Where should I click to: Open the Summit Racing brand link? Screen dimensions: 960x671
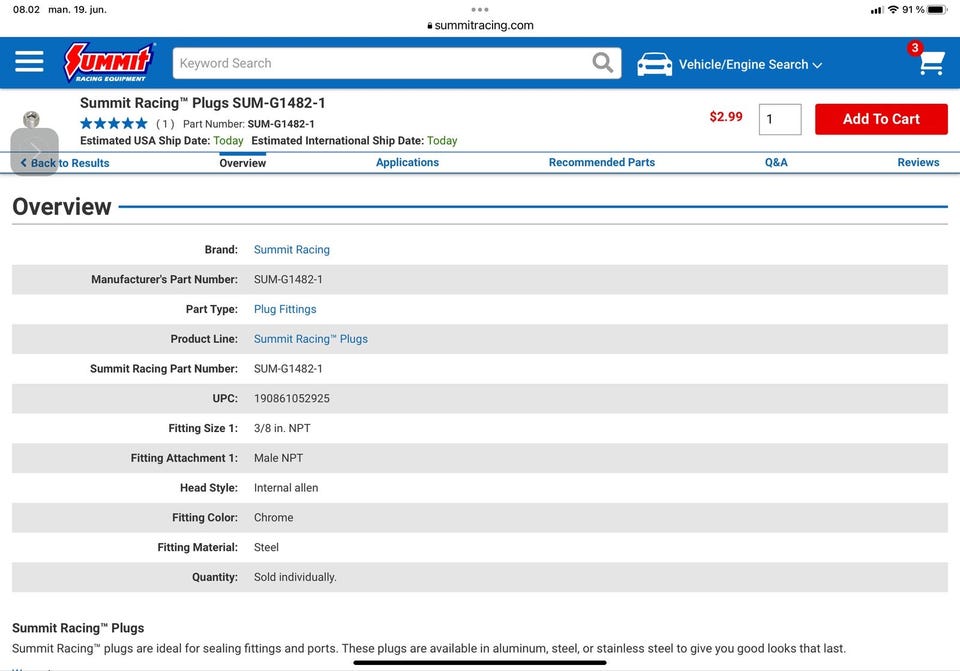coord(292,250)
